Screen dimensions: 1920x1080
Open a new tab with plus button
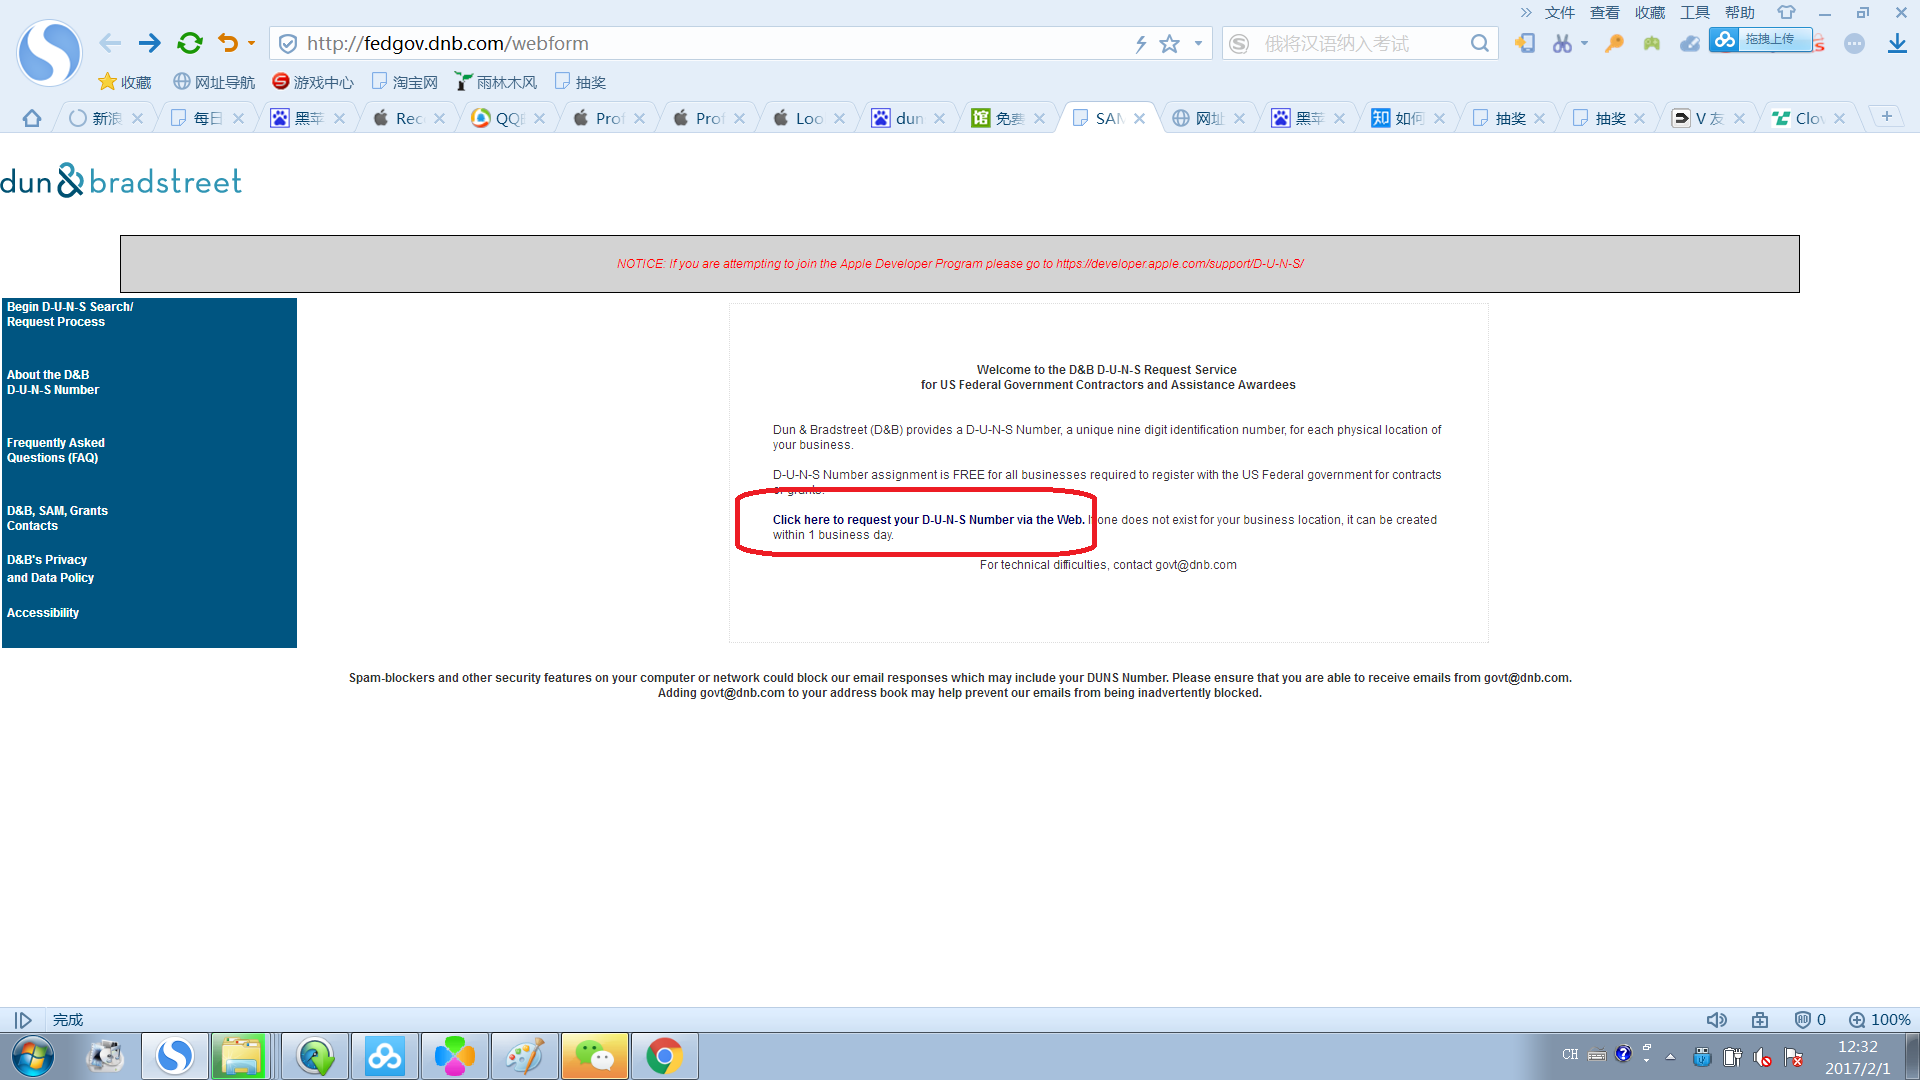[x=1886, y=117]
